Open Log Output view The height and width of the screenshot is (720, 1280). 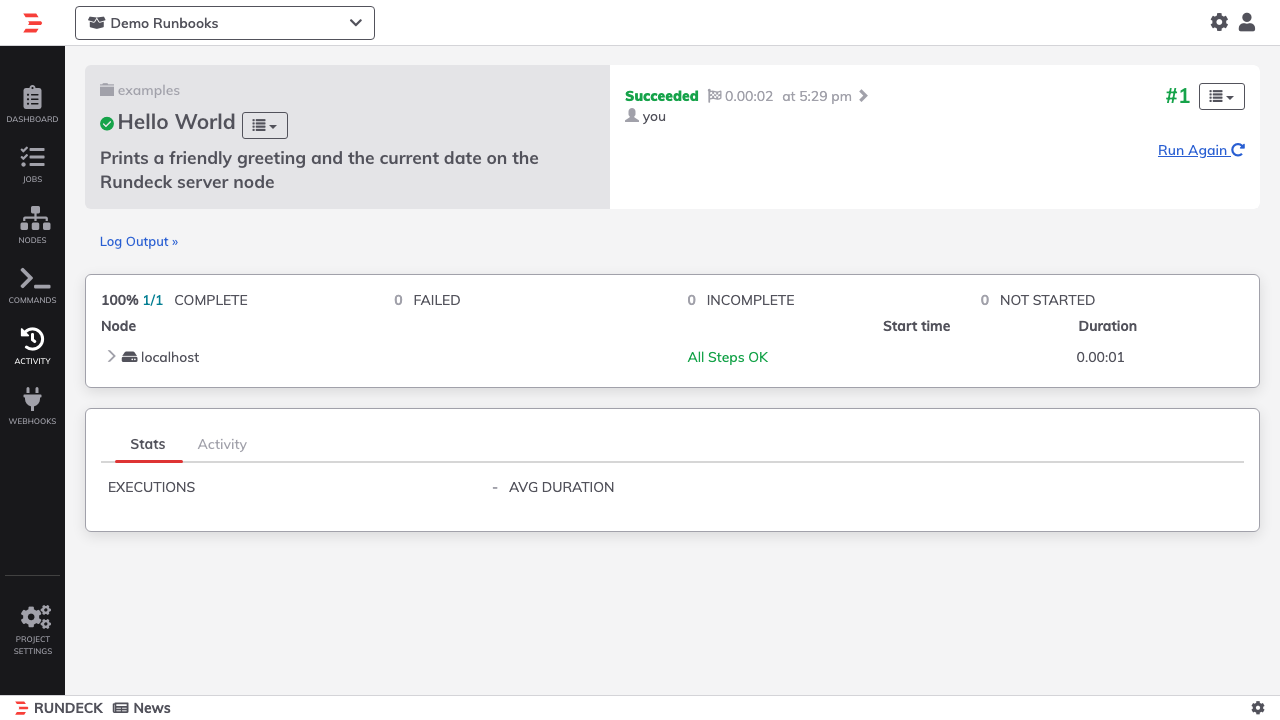point(139,241)
